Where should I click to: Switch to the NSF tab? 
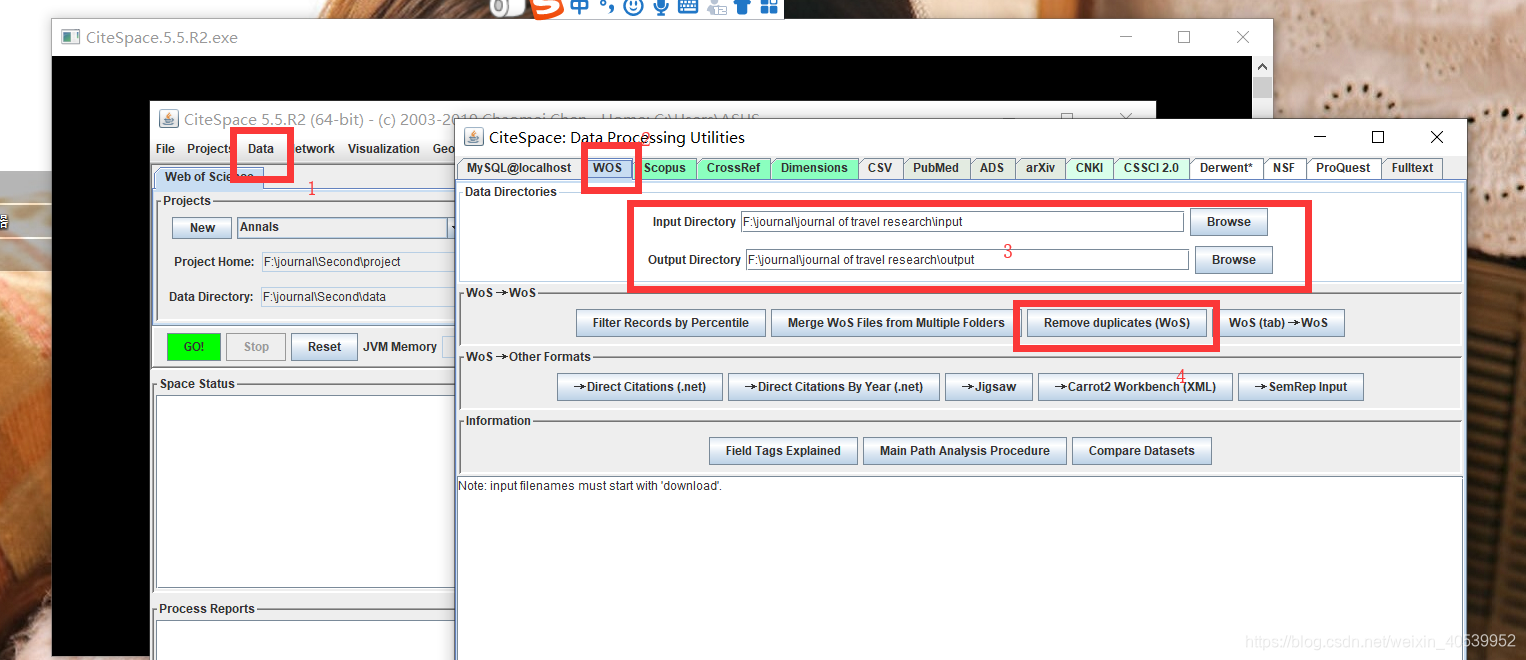(1284, 168)
